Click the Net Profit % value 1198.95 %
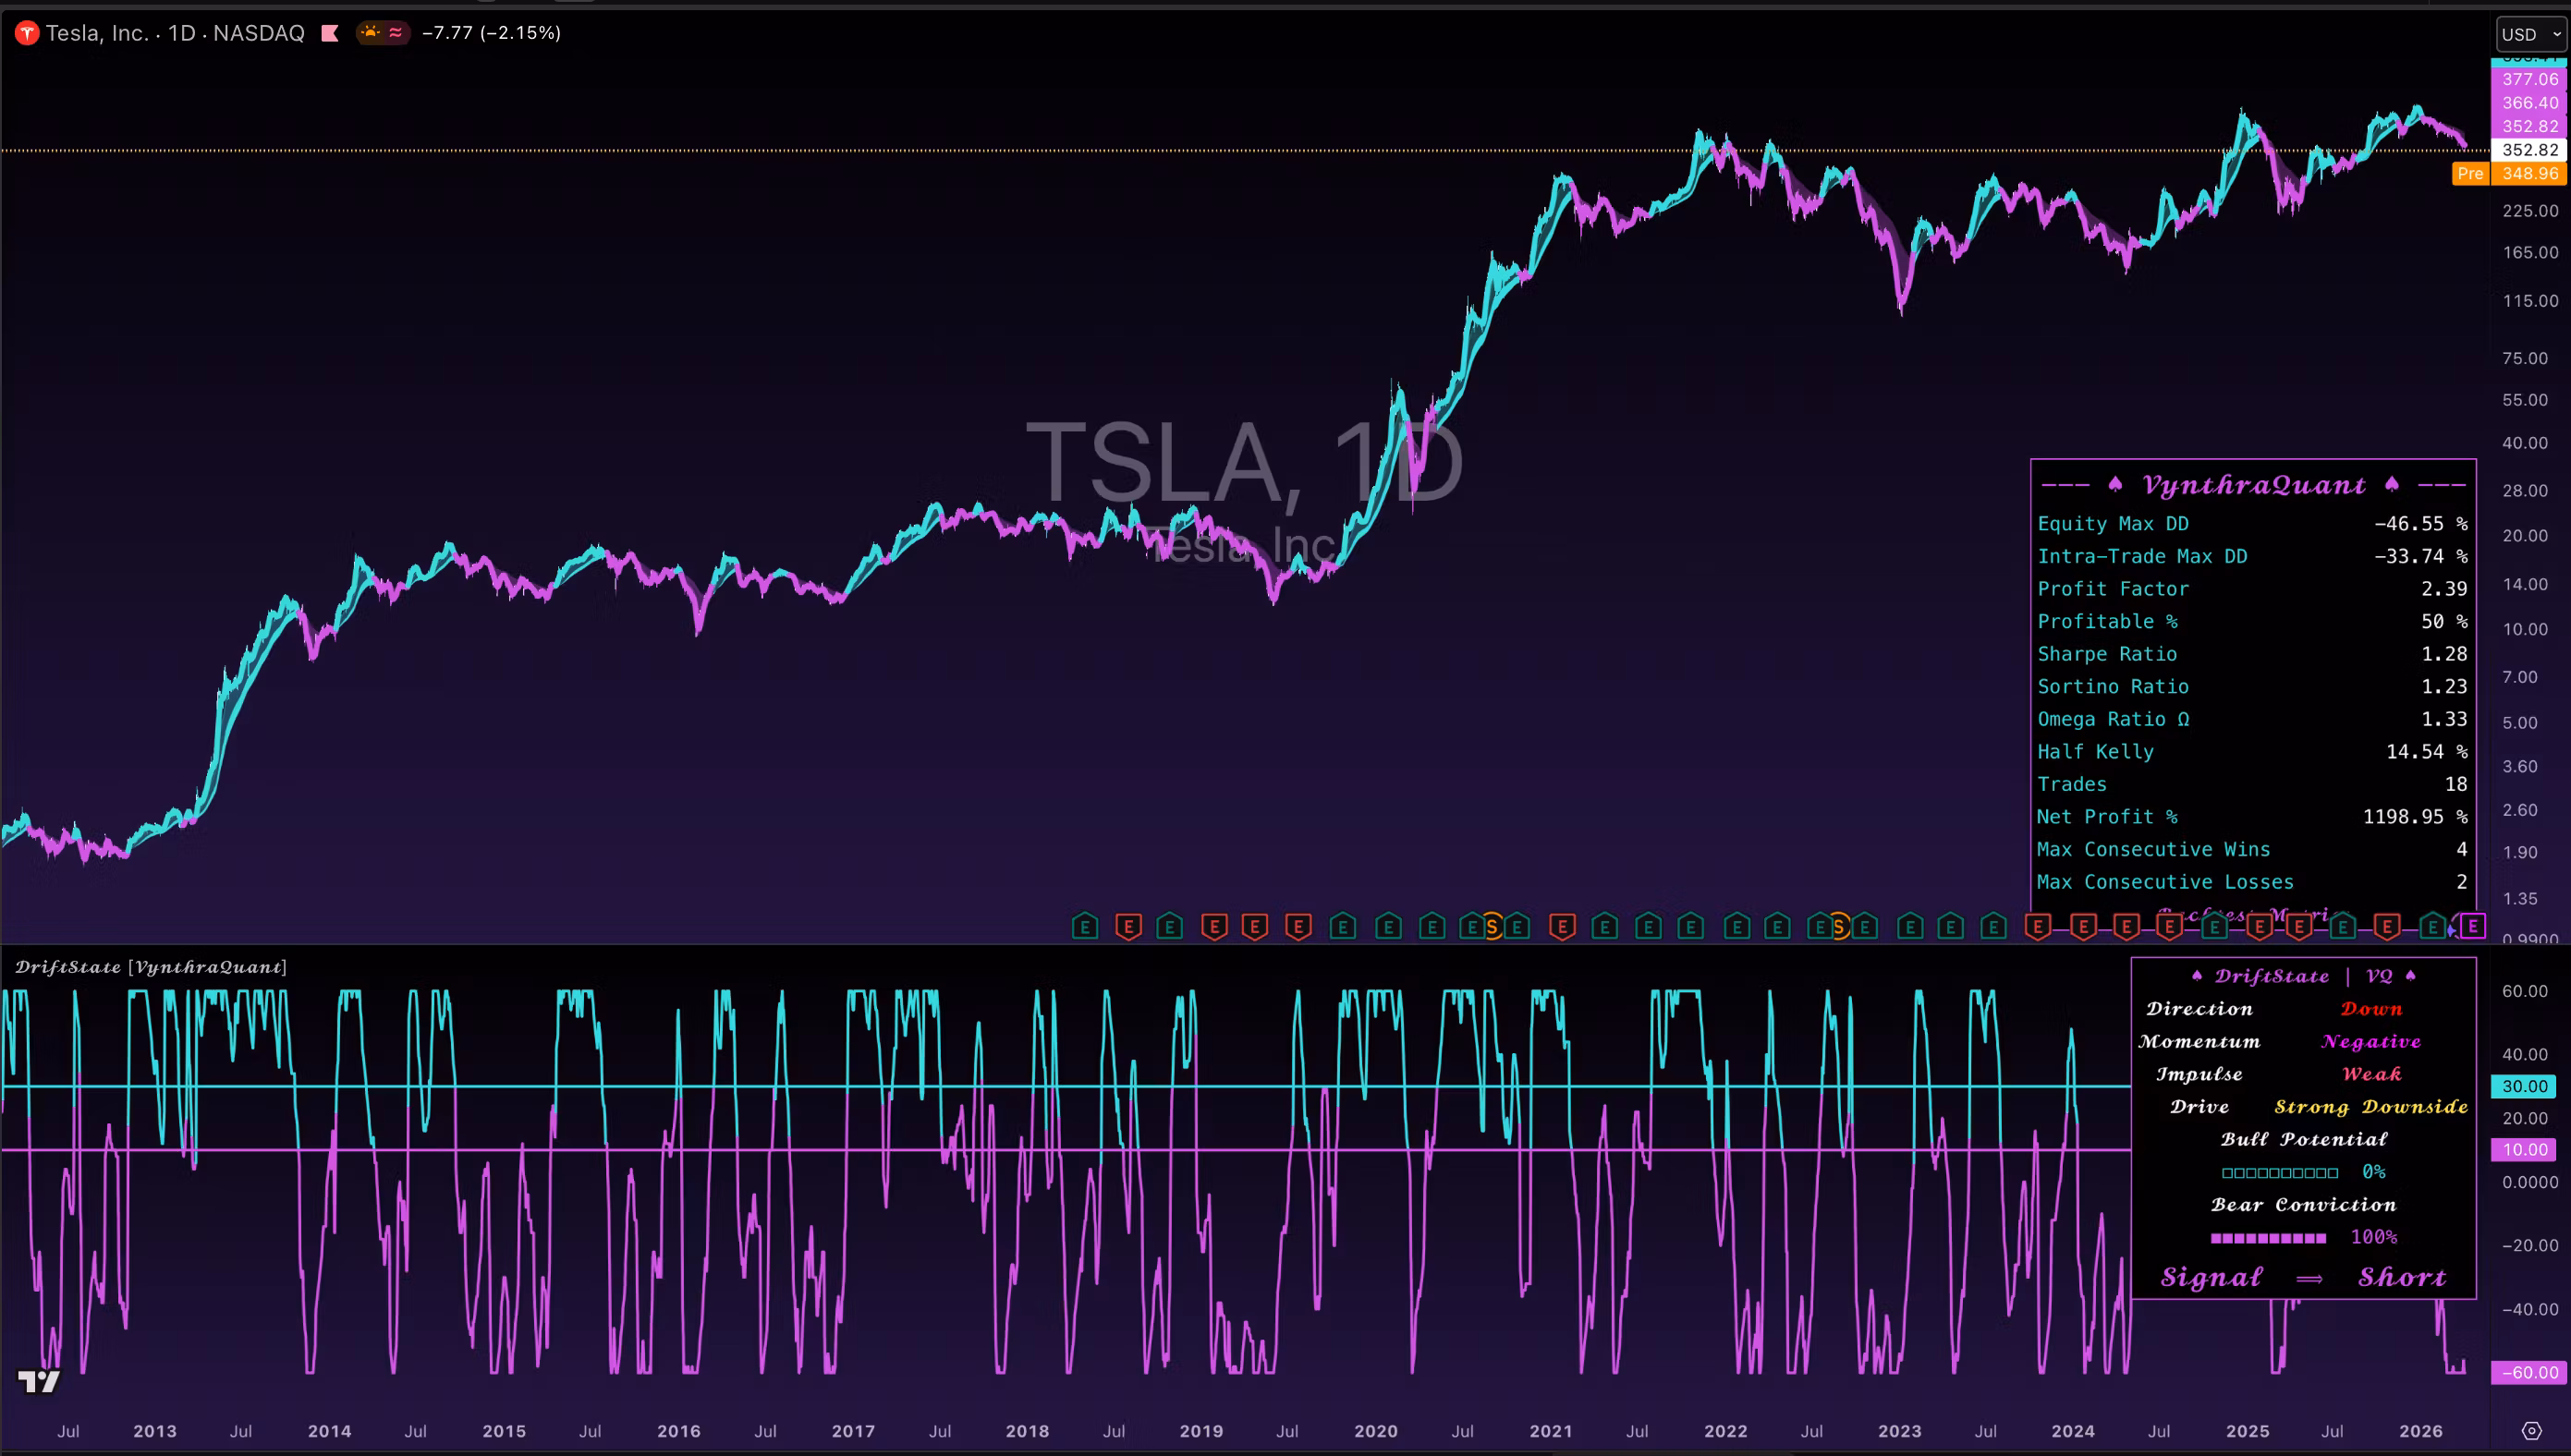This screenshot has height=1456, width=2571. pyautogui.click(x=2415, y=817)
